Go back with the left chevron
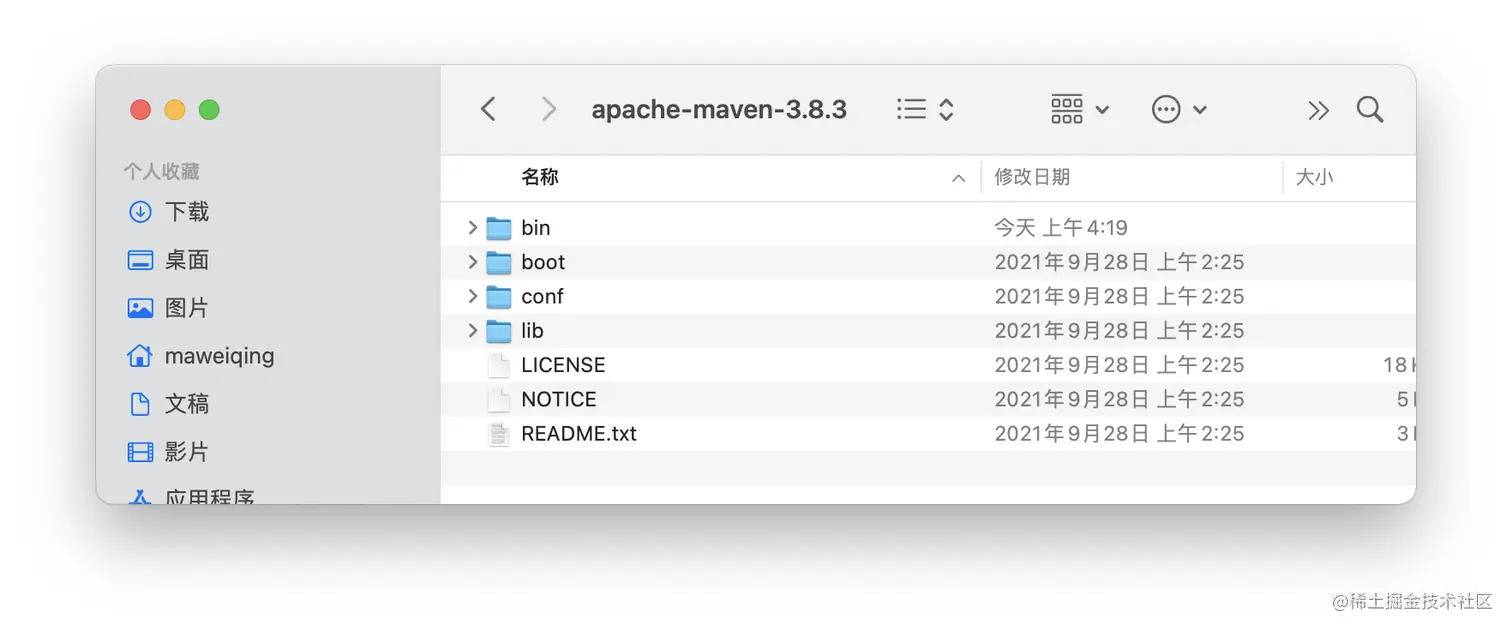Screen dimensions: 1512x631 [x=488, y=109]
